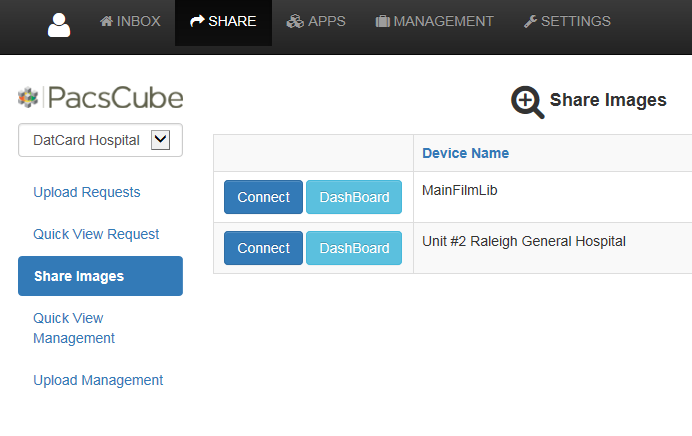Switch to the MANAGEMENT tab

pyautogui.click(x=434, y=21)
